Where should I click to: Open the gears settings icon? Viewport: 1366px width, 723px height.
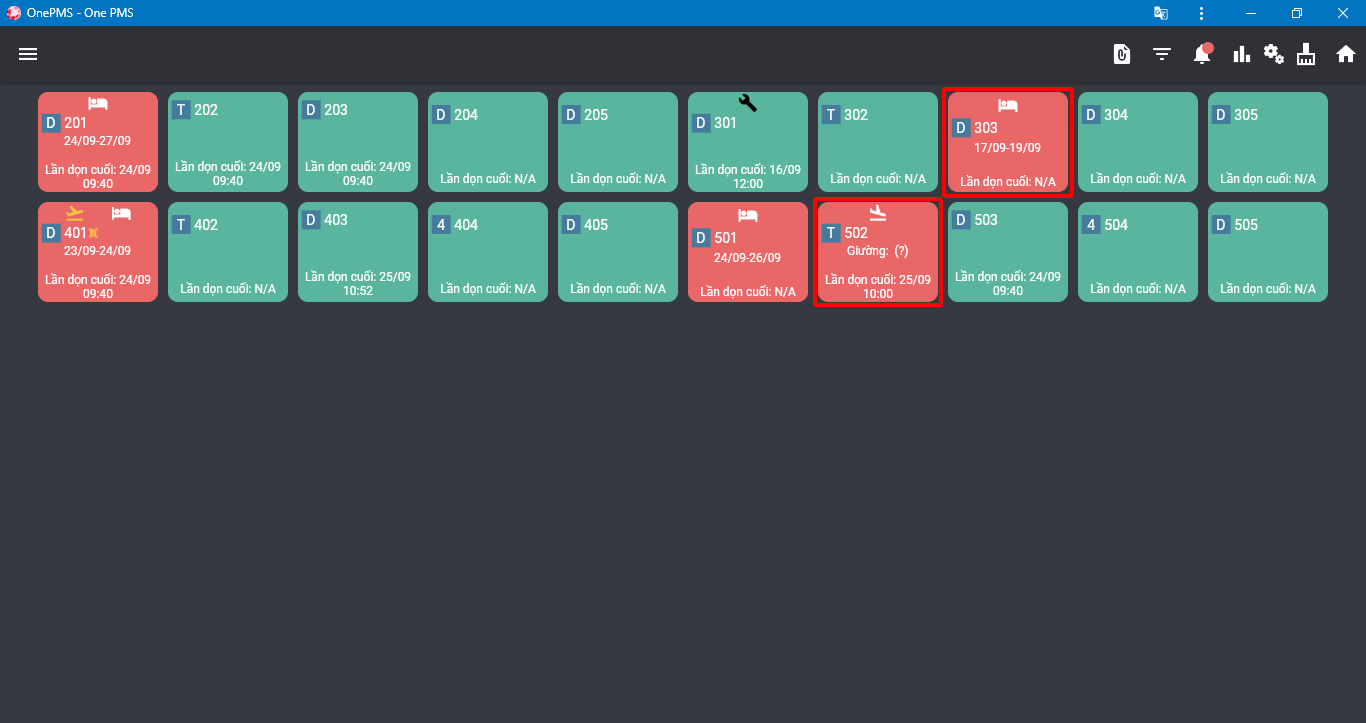pyautogui.click(x=1273, y=54)
